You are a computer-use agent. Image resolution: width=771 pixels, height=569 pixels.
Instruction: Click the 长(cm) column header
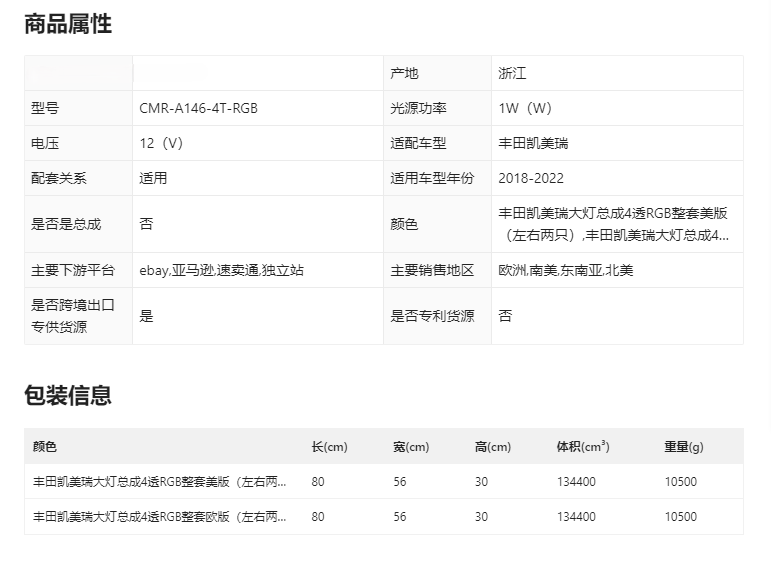tap(329, 447)
